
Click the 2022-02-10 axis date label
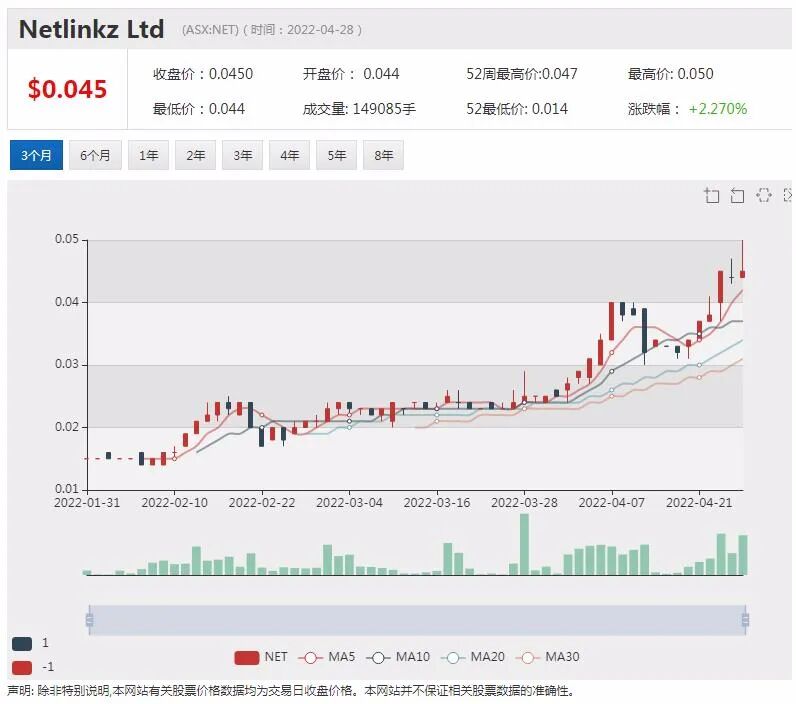[x=175, y=503]
